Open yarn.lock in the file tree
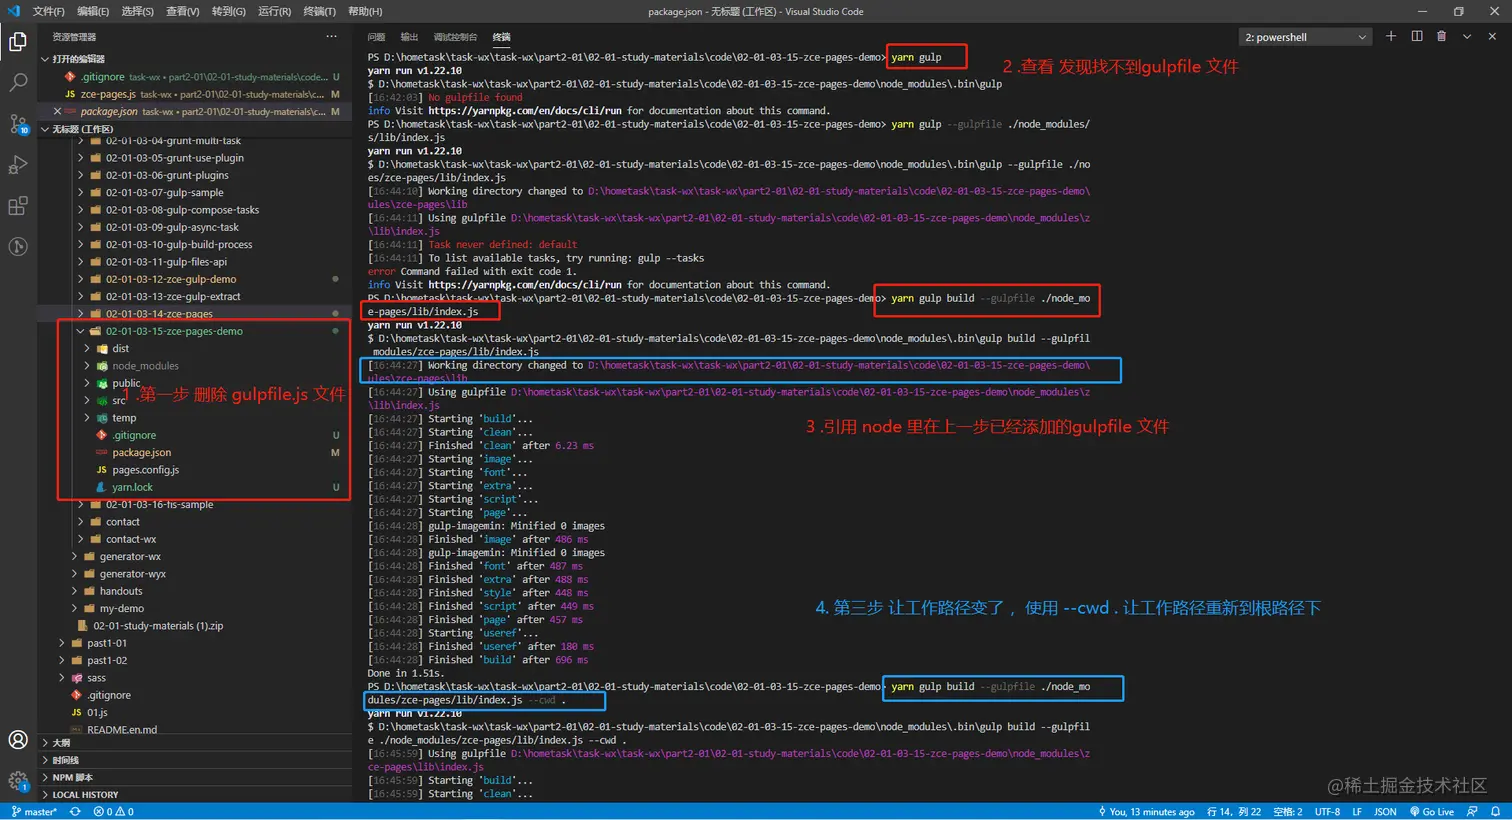1512x820 pixels. coord(133,487)
